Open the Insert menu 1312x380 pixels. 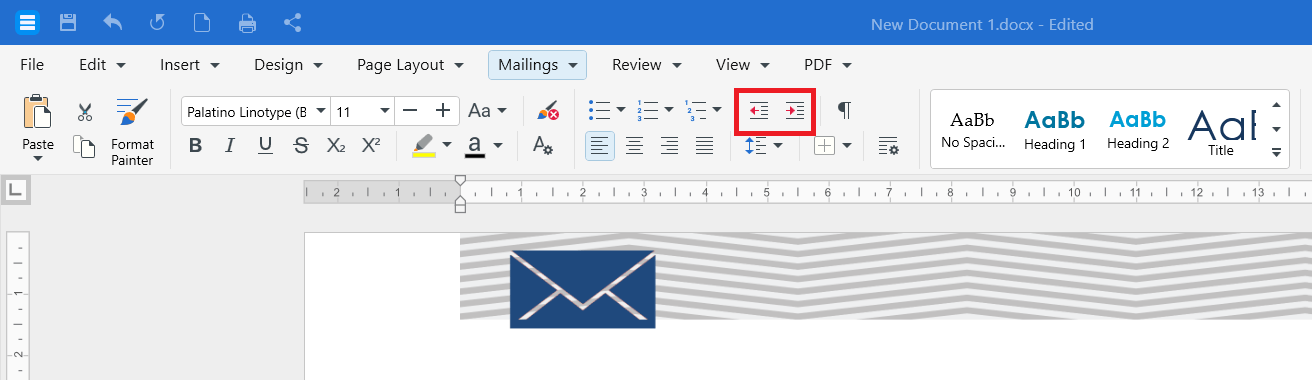point(190,65)
